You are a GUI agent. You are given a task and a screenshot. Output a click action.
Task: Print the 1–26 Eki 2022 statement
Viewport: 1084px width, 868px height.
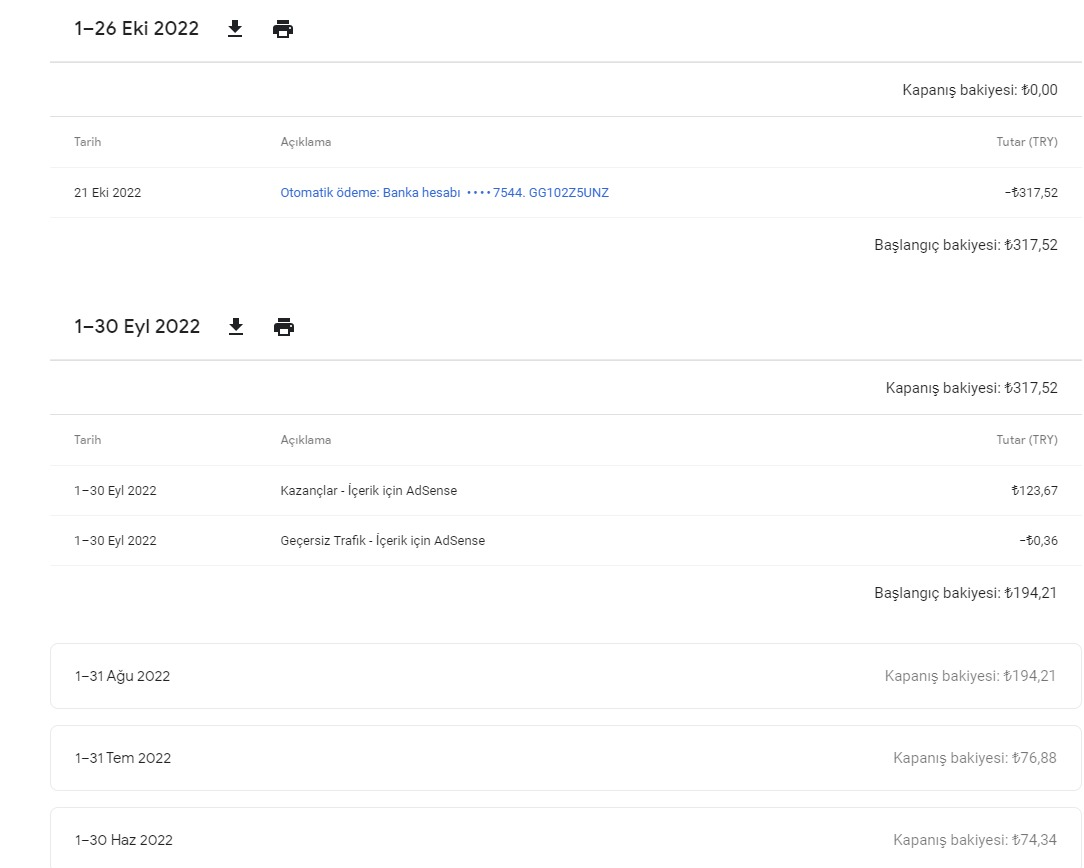[283, 29]
